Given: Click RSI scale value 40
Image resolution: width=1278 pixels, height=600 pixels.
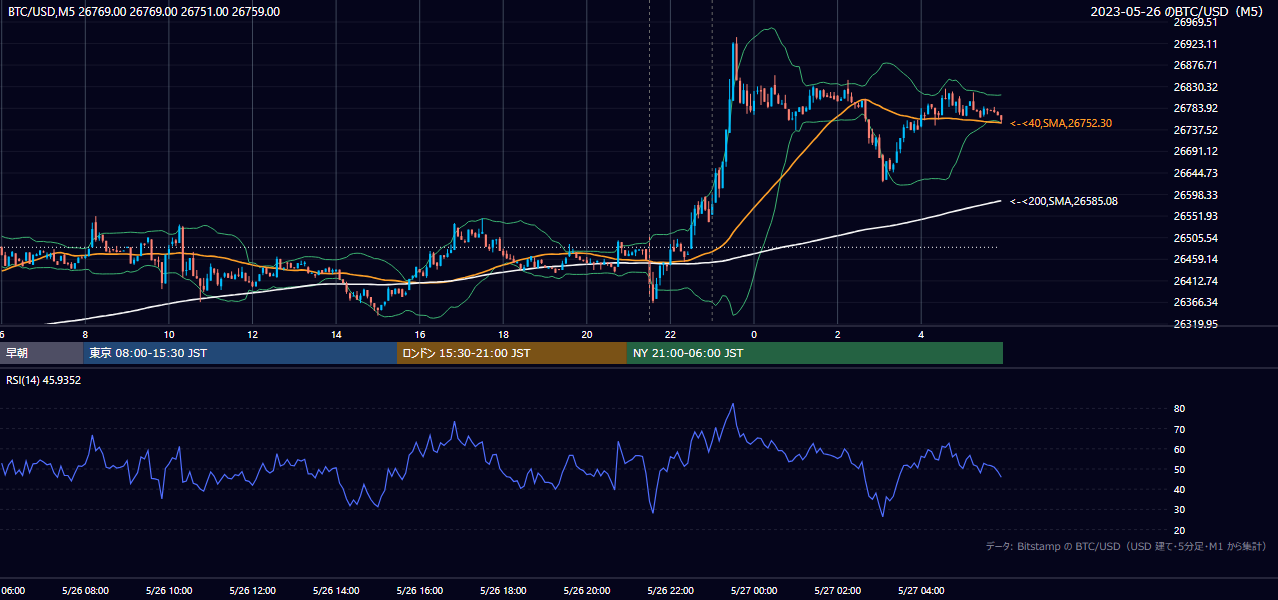Looking at the screenshot, I should [1180, 489].
